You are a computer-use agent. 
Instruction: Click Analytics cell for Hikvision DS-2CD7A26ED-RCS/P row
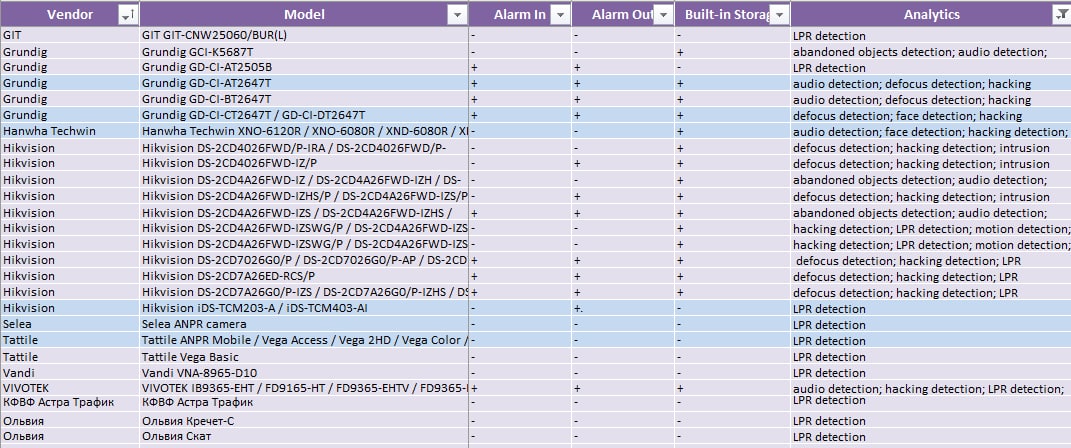[x=931, y=276]
